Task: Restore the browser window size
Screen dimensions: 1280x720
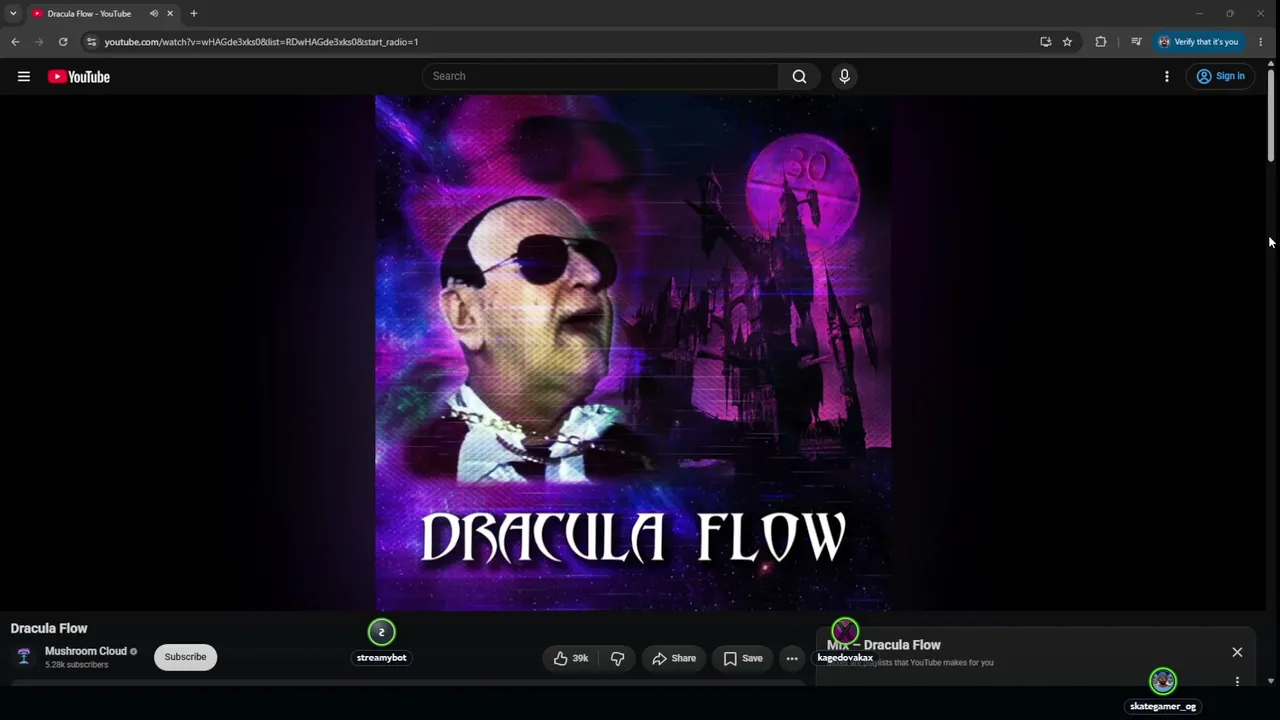Action: click(x=1230, y=13)
